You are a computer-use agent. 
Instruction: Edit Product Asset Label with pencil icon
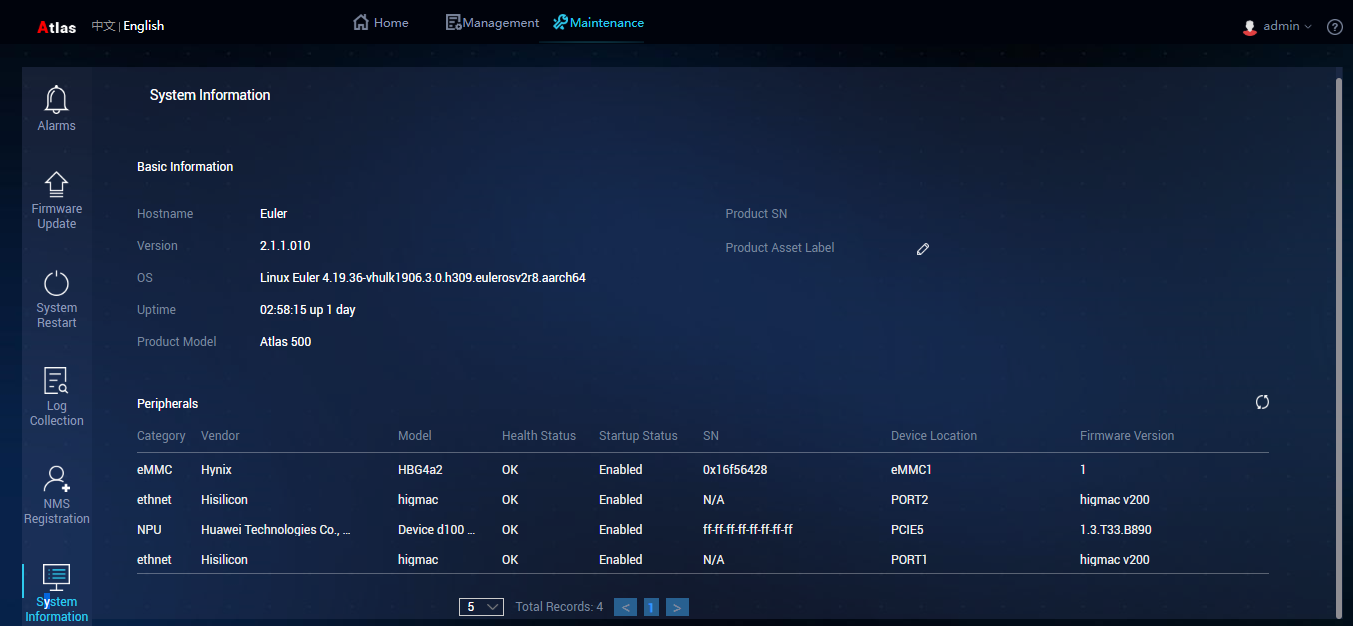tap(923, 249)
